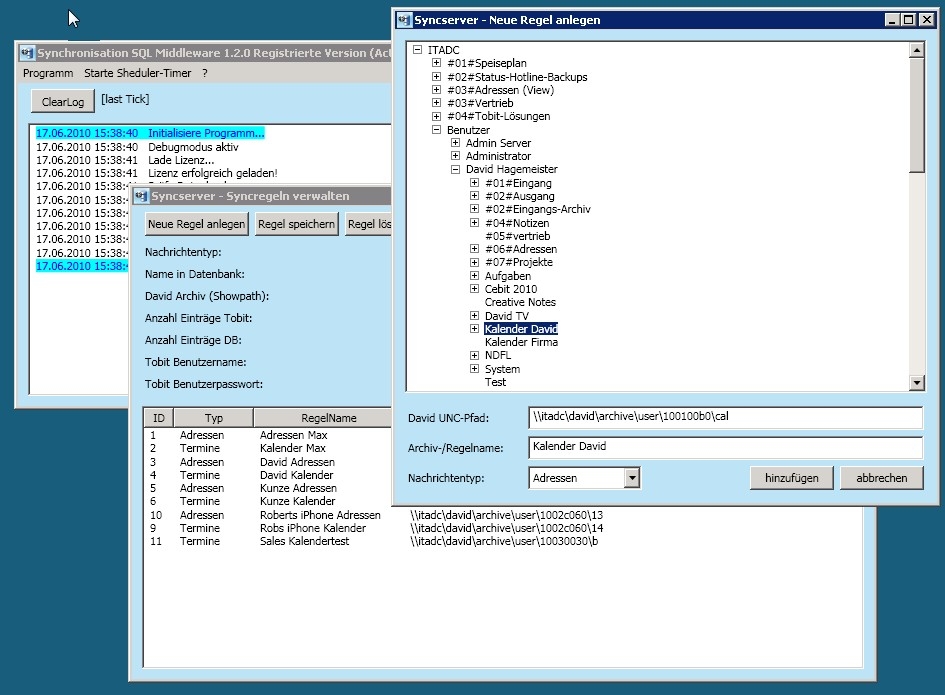Expand the #01#Eingang folder

[474, 183]
